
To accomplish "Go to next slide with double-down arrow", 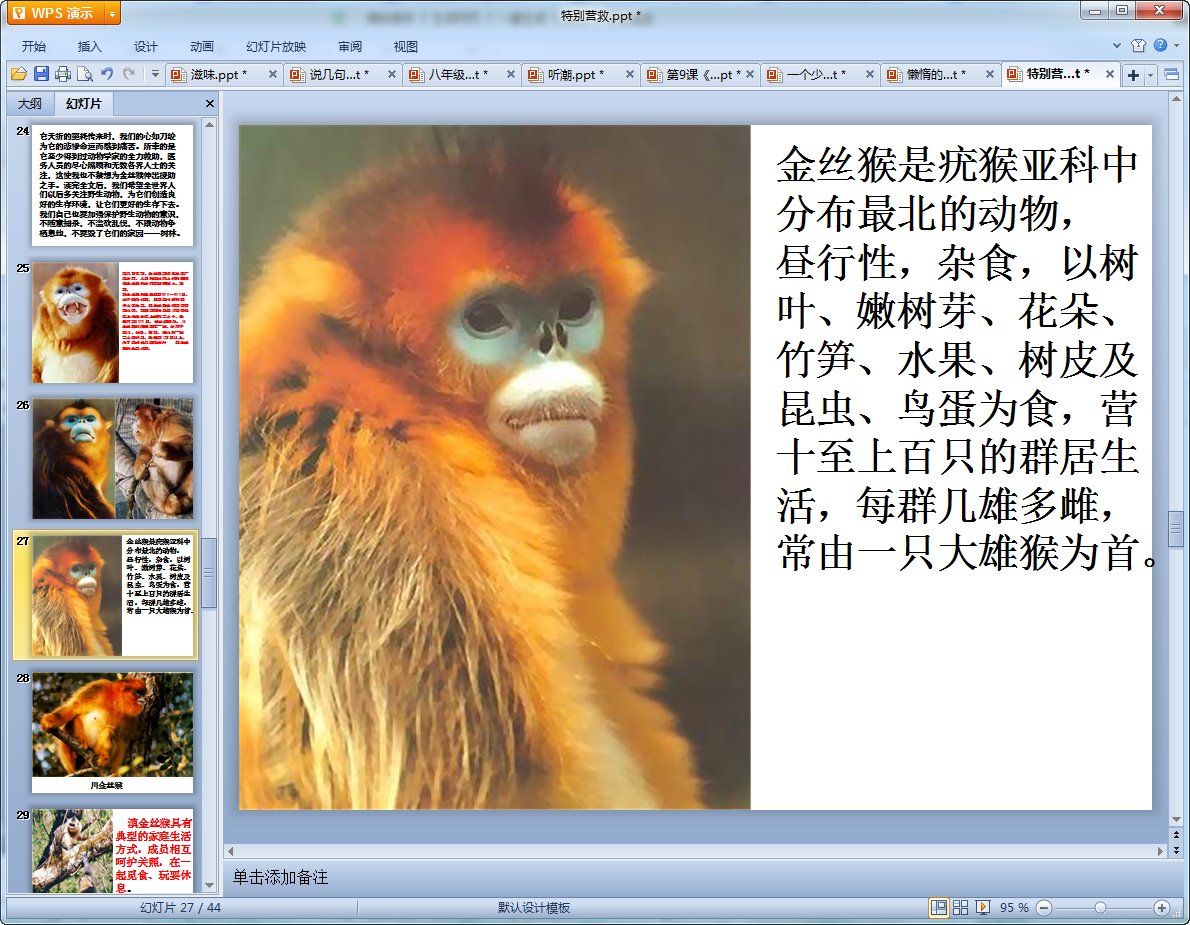I will tap(1176, 851).
